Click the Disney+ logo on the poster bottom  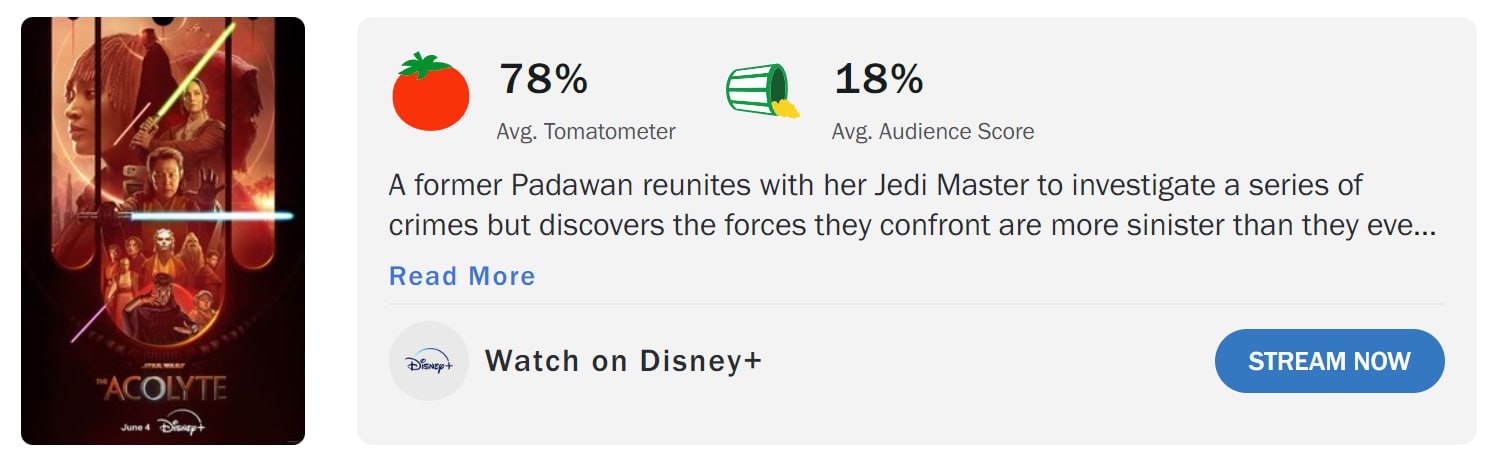[181, 424]
